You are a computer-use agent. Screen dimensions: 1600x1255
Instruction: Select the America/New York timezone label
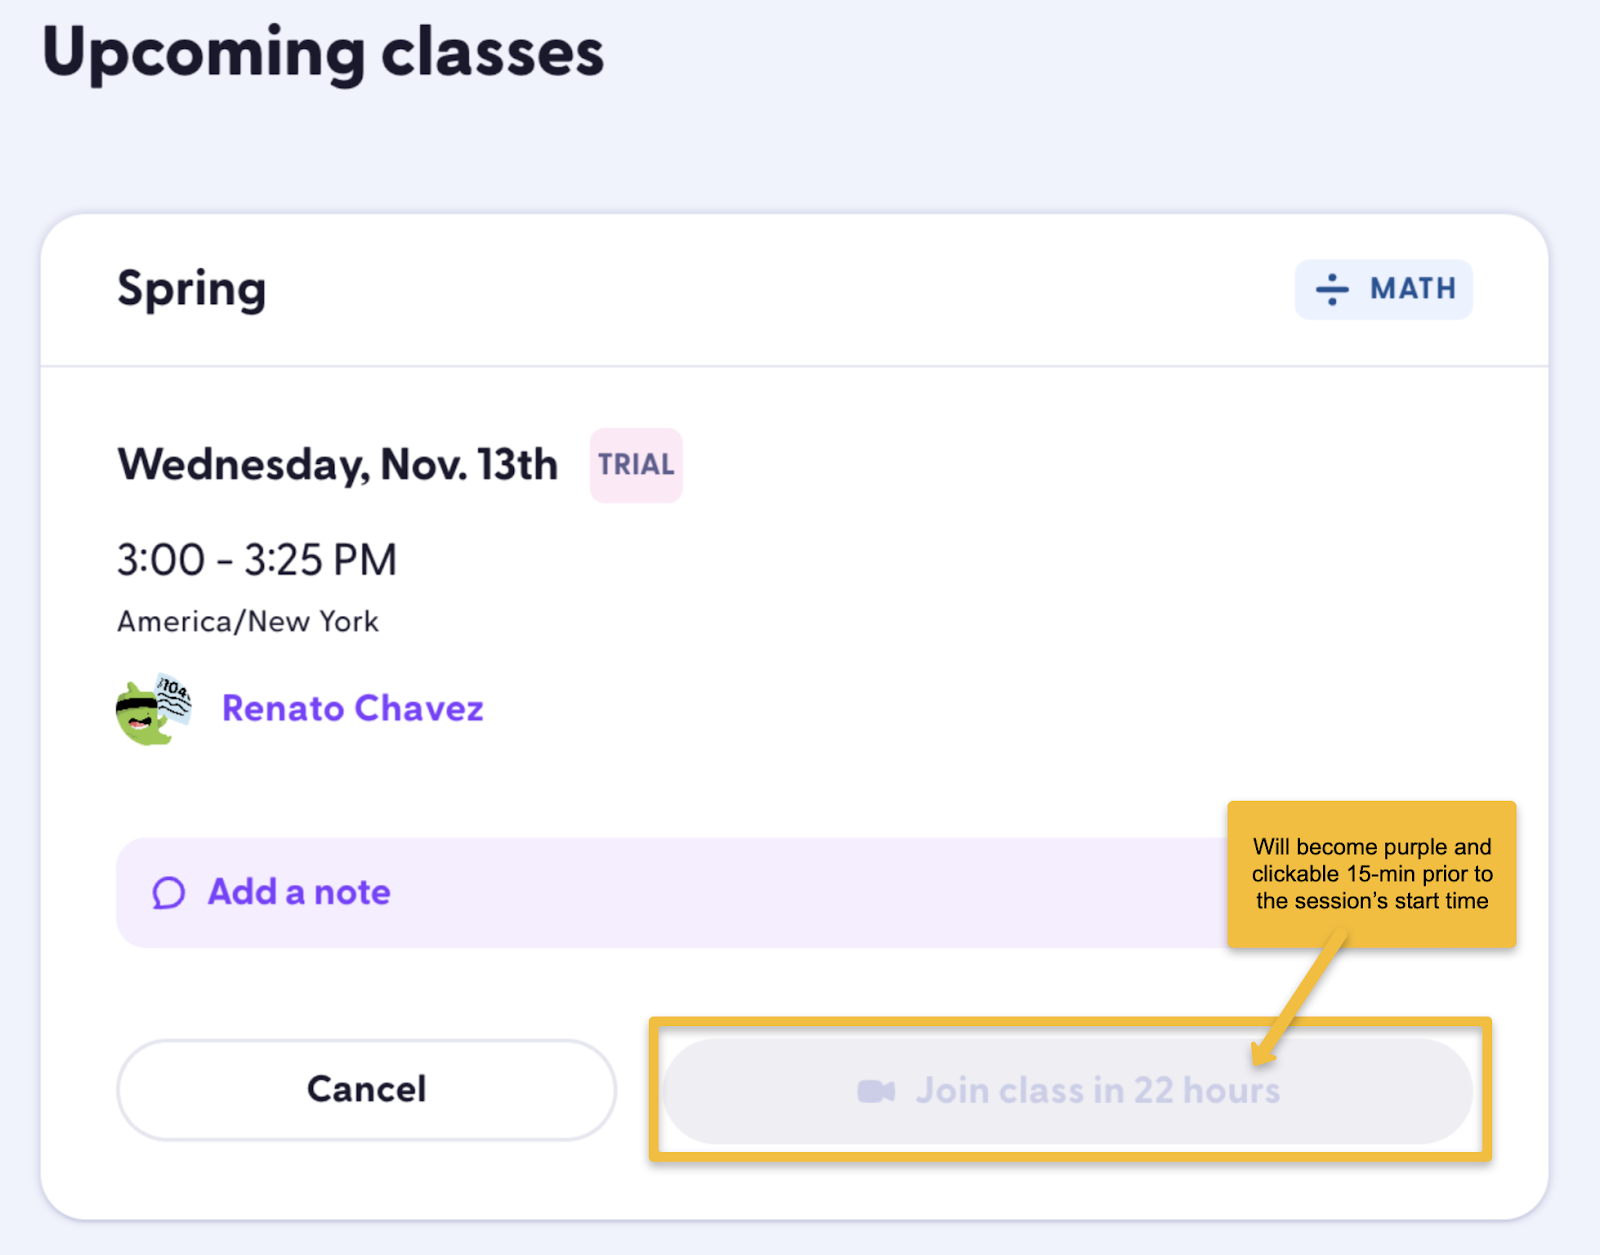pyautogui.click(x=248, y=620)
